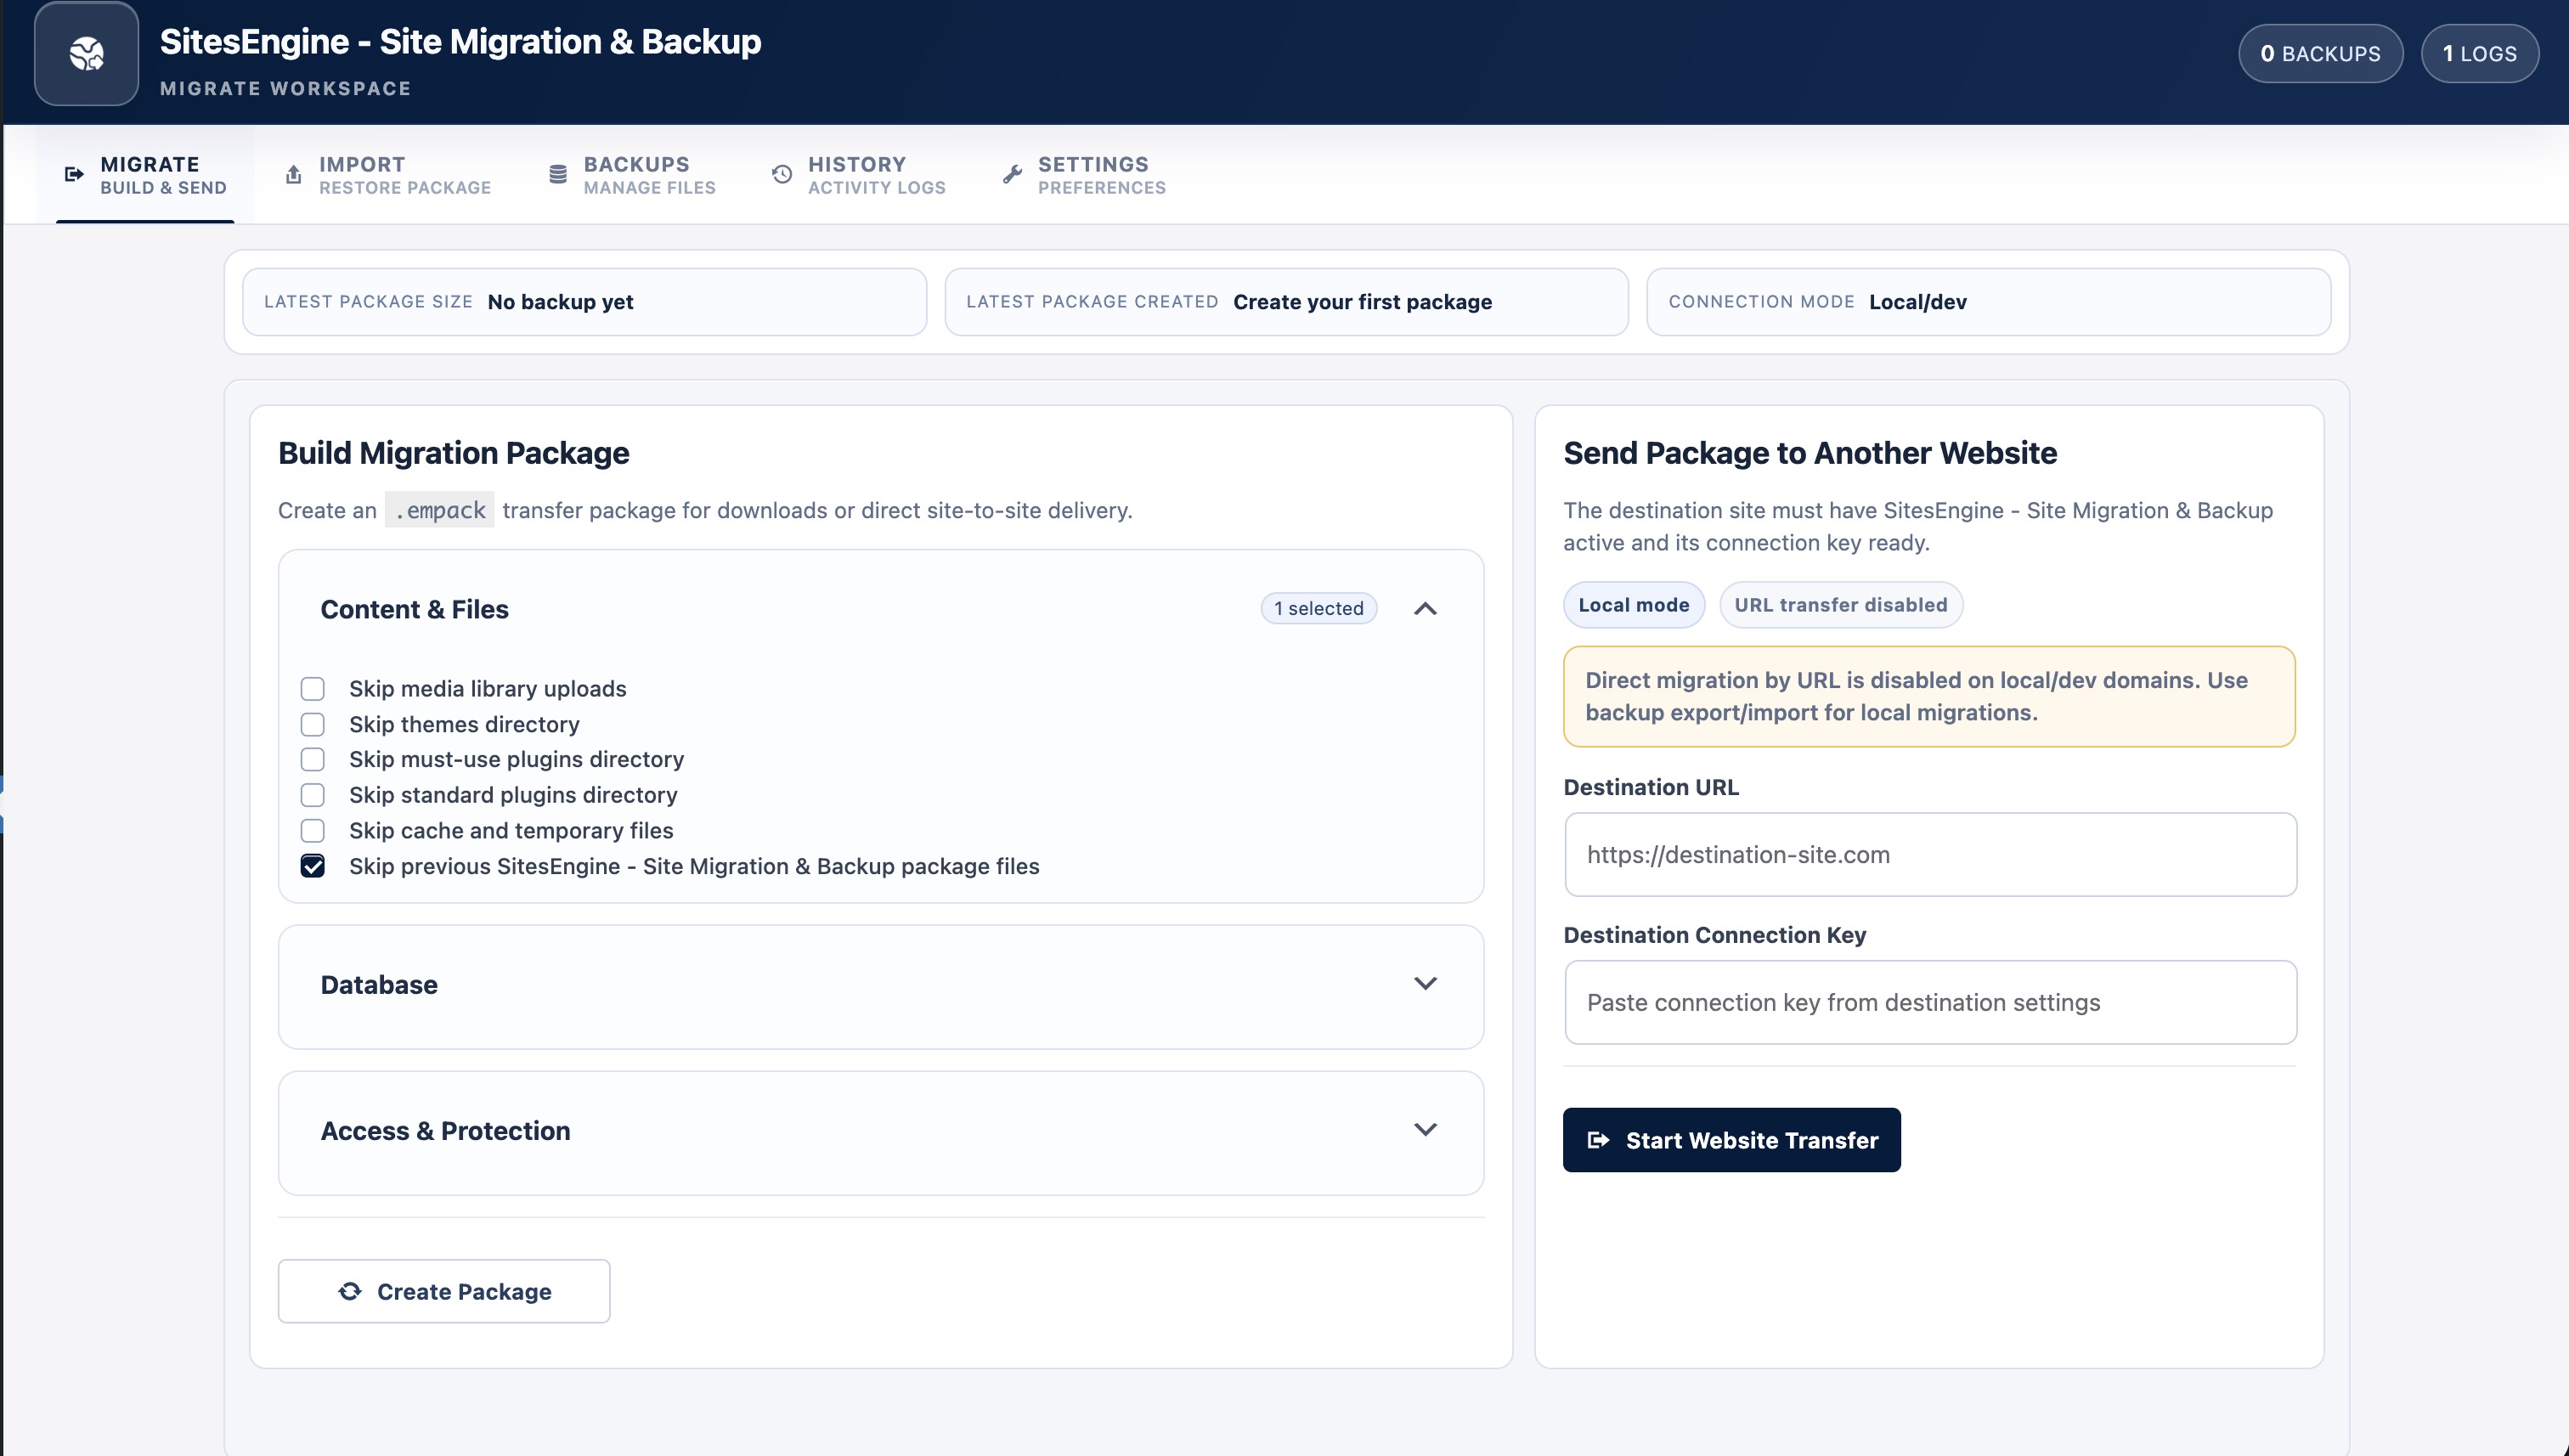Click the URL transfer disabled badge

coord(1841,605)
